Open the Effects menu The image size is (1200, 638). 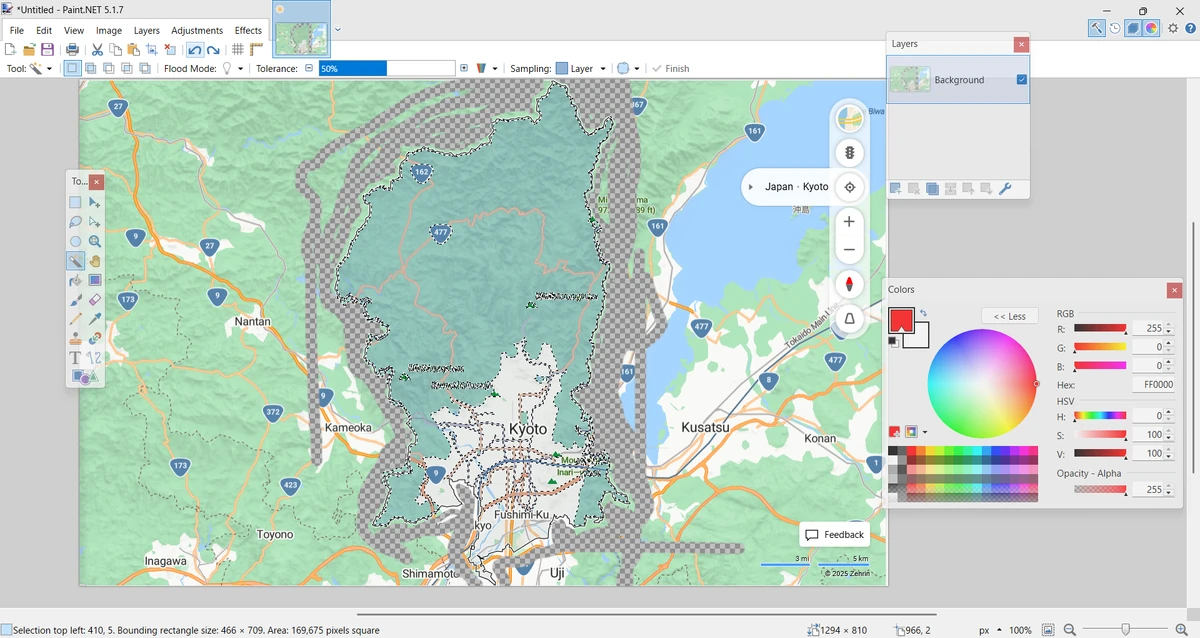point(249,30)
